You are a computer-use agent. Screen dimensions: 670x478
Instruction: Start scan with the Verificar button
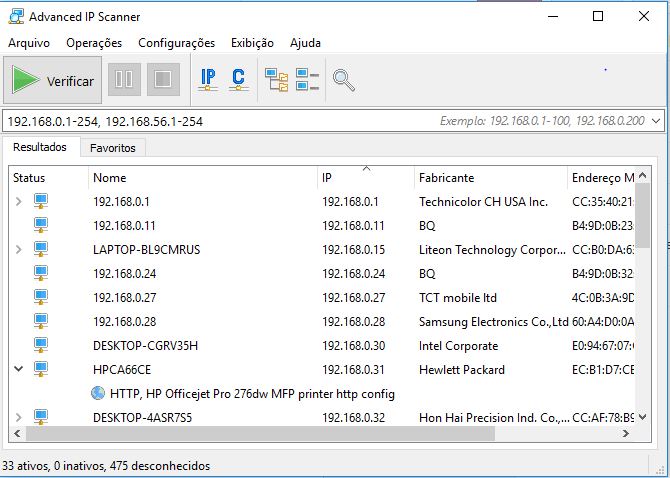tap(53, 80)
